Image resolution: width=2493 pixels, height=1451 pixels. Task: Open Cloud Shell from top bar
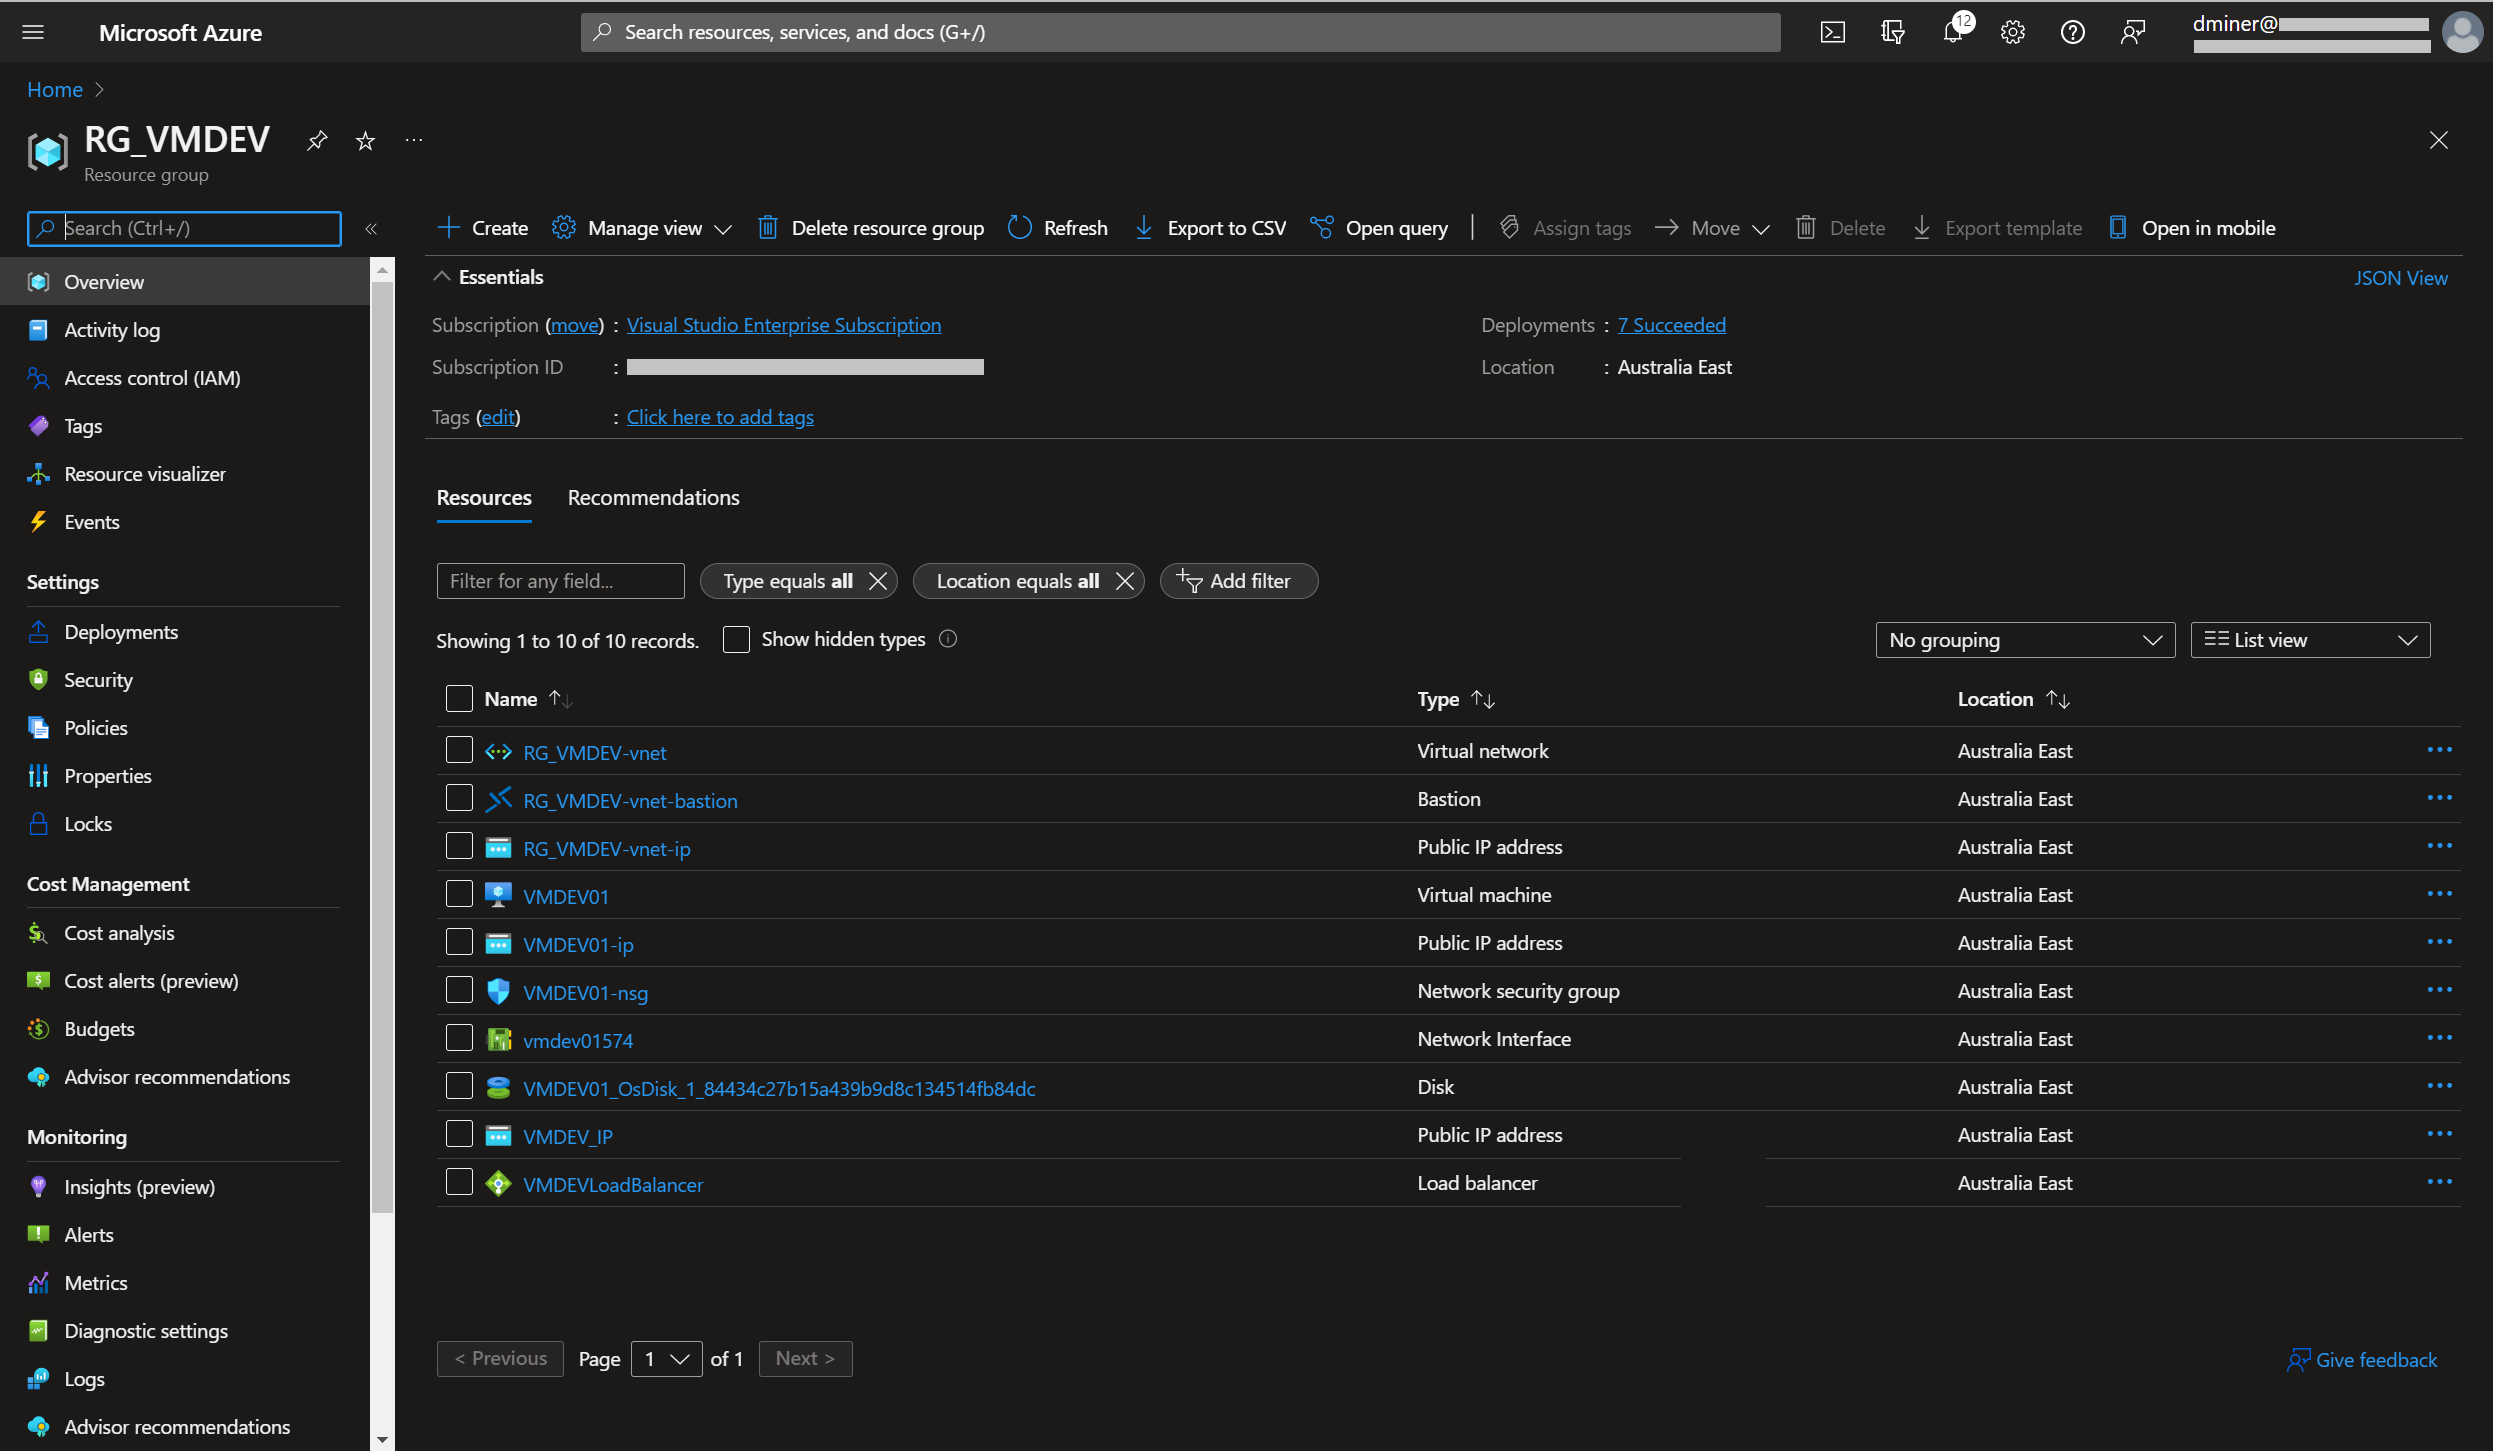coord(1832,32)
